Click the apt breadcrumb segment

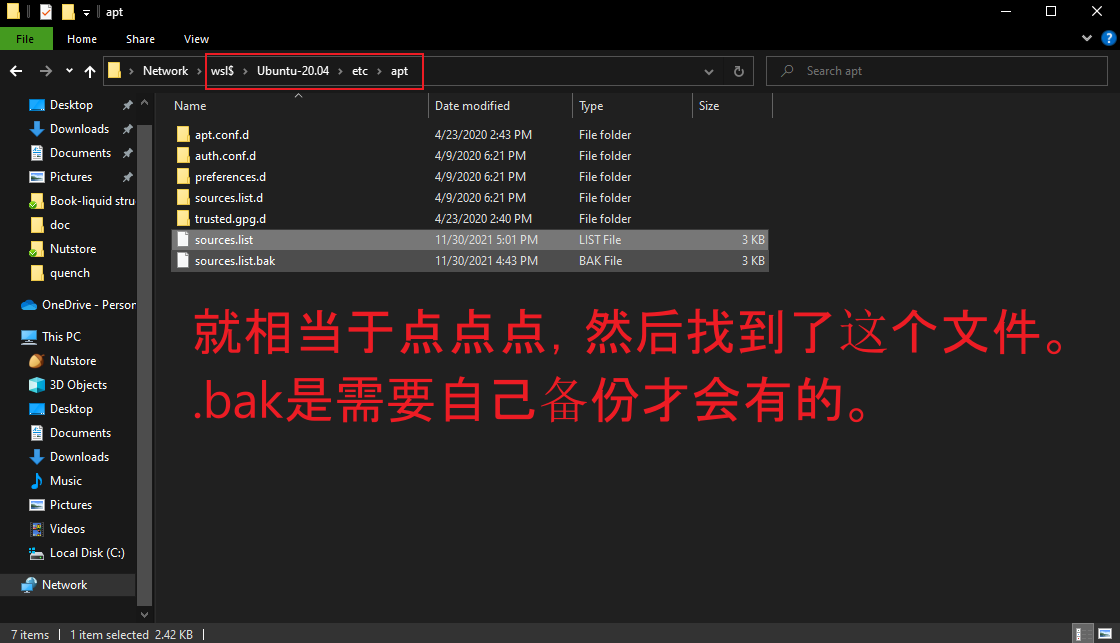pyautogui.click(x=399, y=71)
